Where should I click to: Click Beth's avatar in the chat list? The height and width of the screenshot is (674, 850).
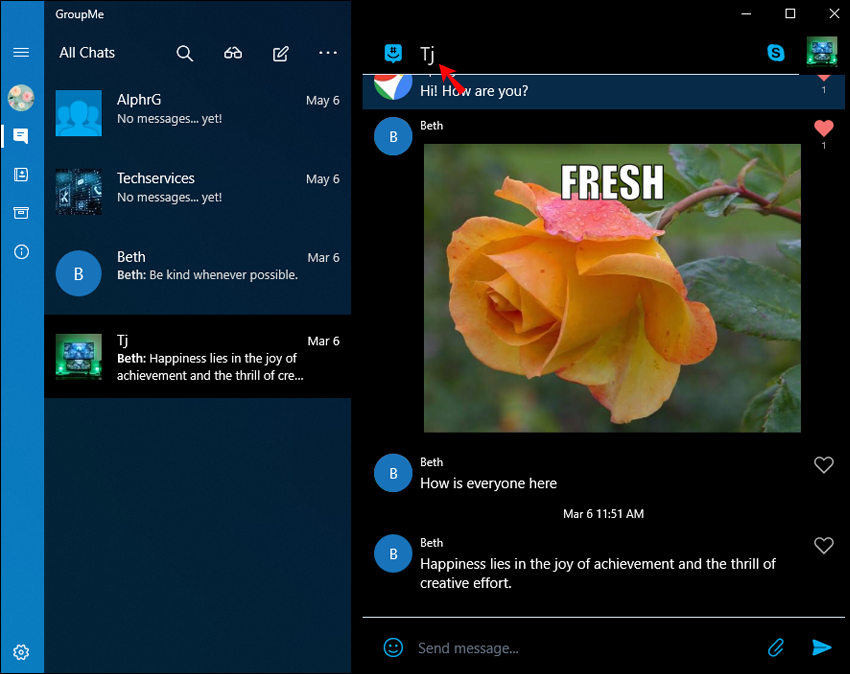click(x=79, y=273)
